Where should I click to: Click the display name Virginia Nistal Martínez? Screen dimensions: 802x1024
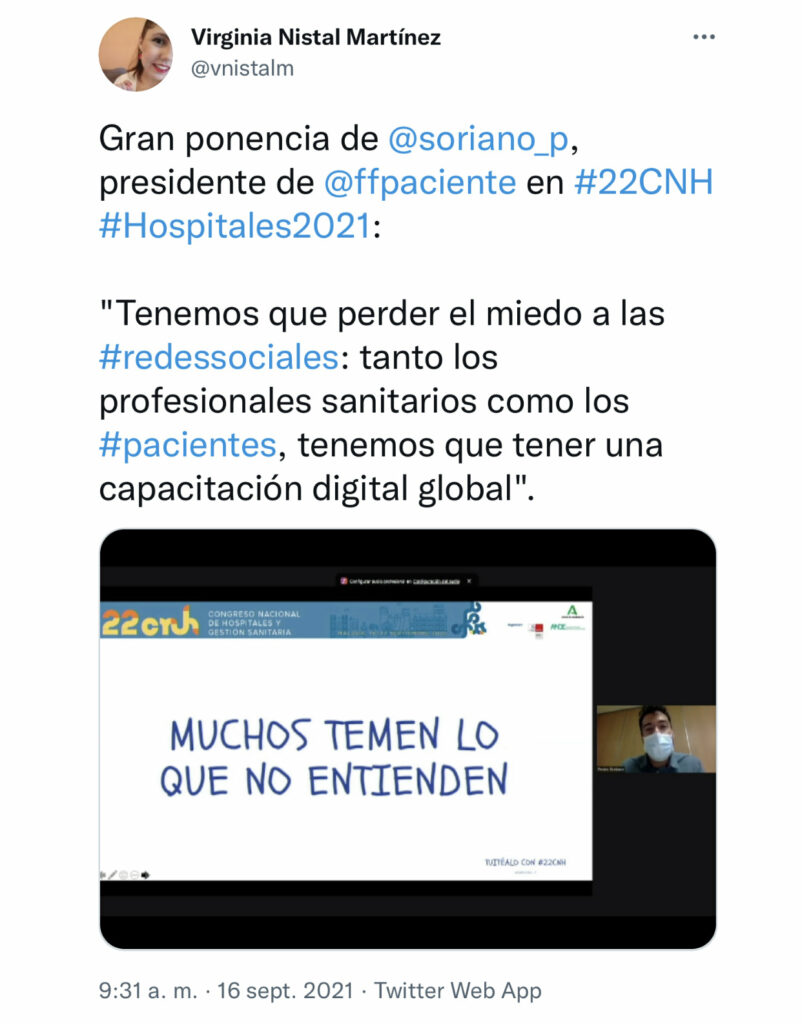coord(315,37)
